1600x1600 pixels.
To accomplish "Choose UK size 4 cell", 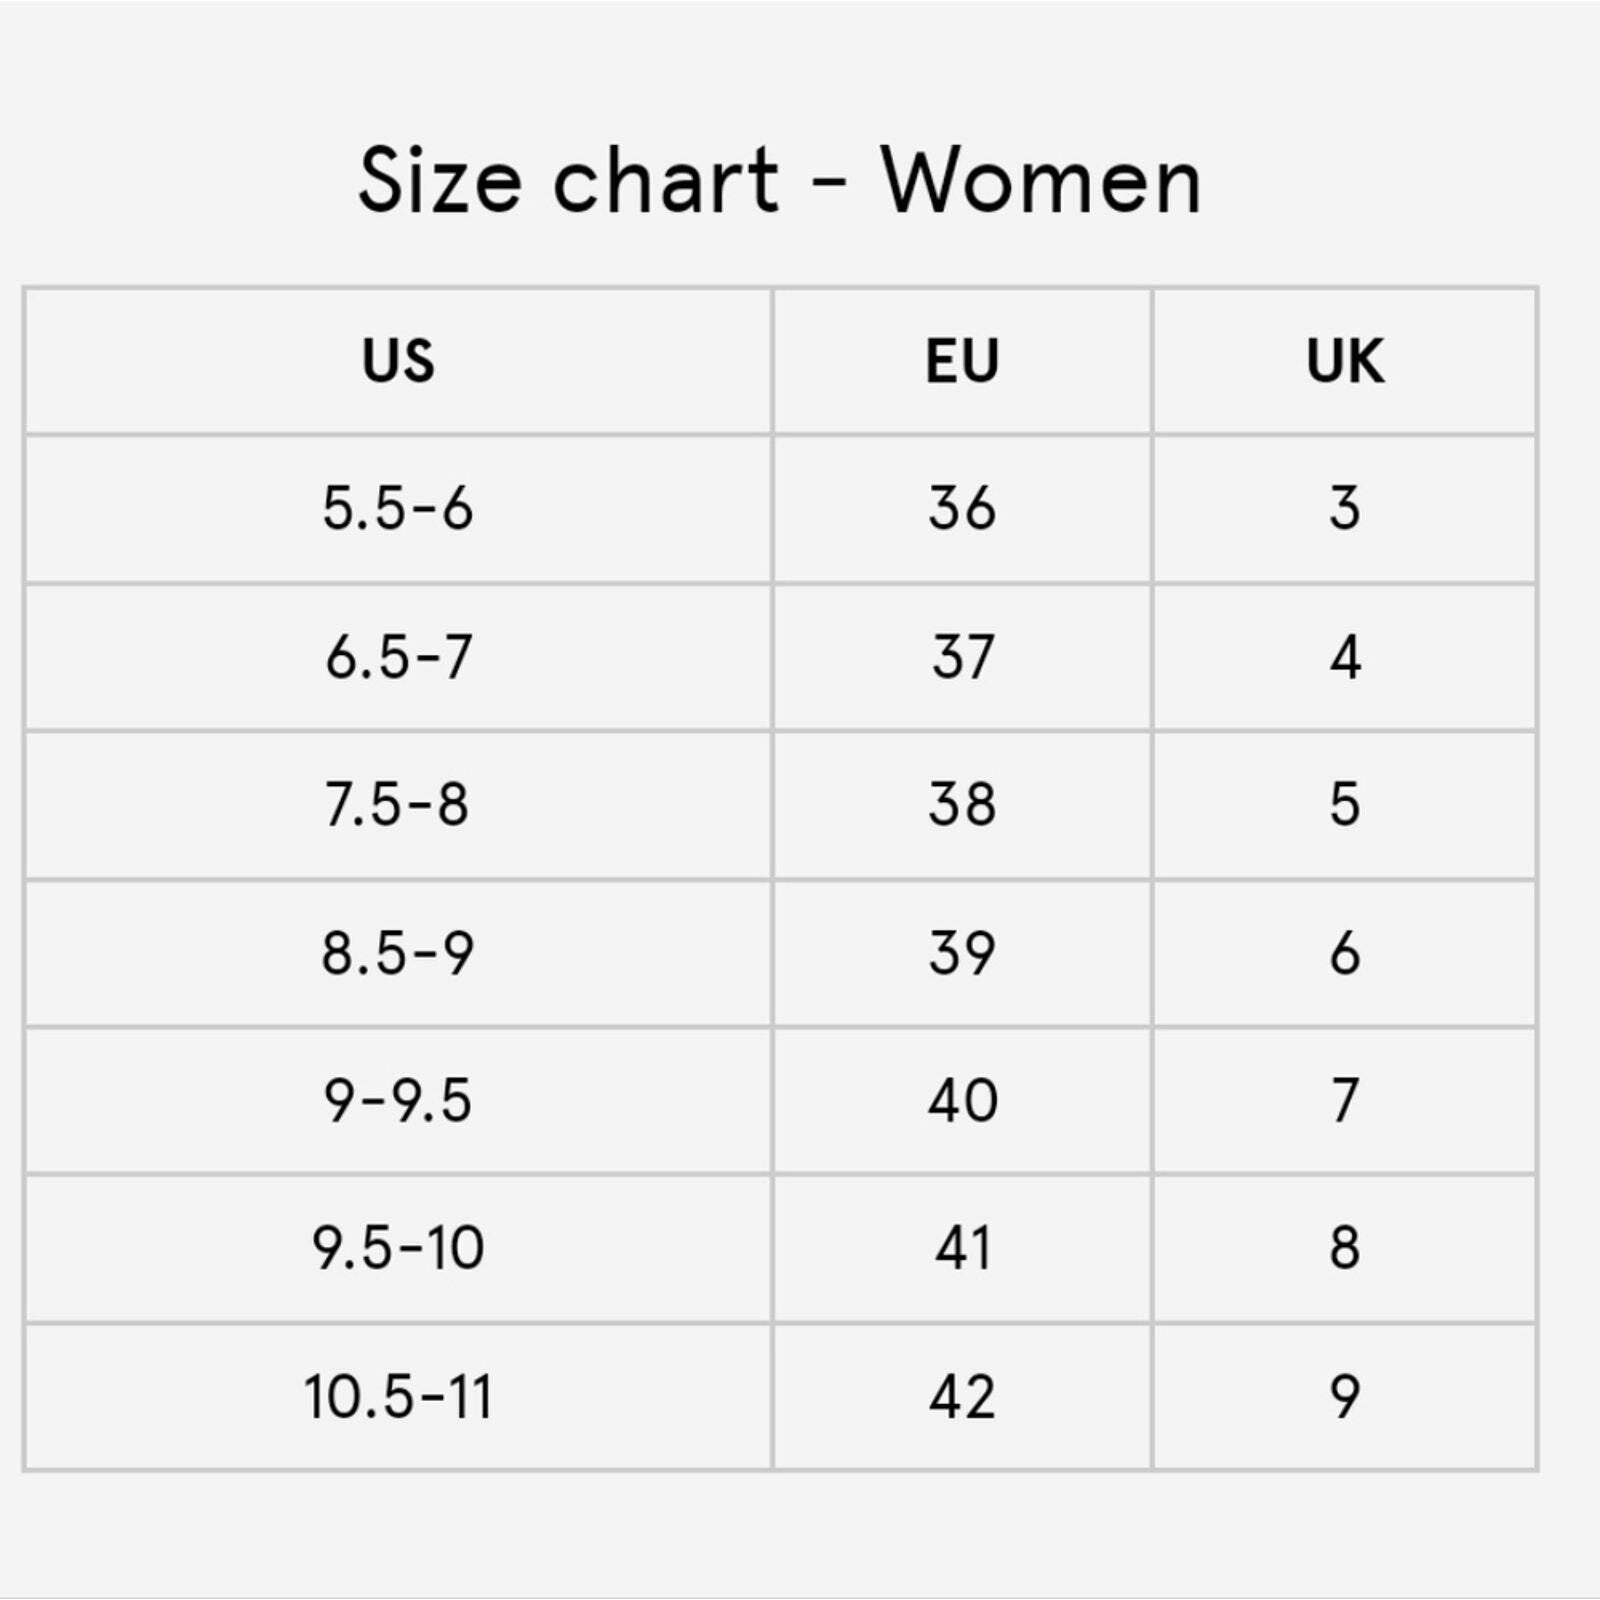I will [1345, 657].
